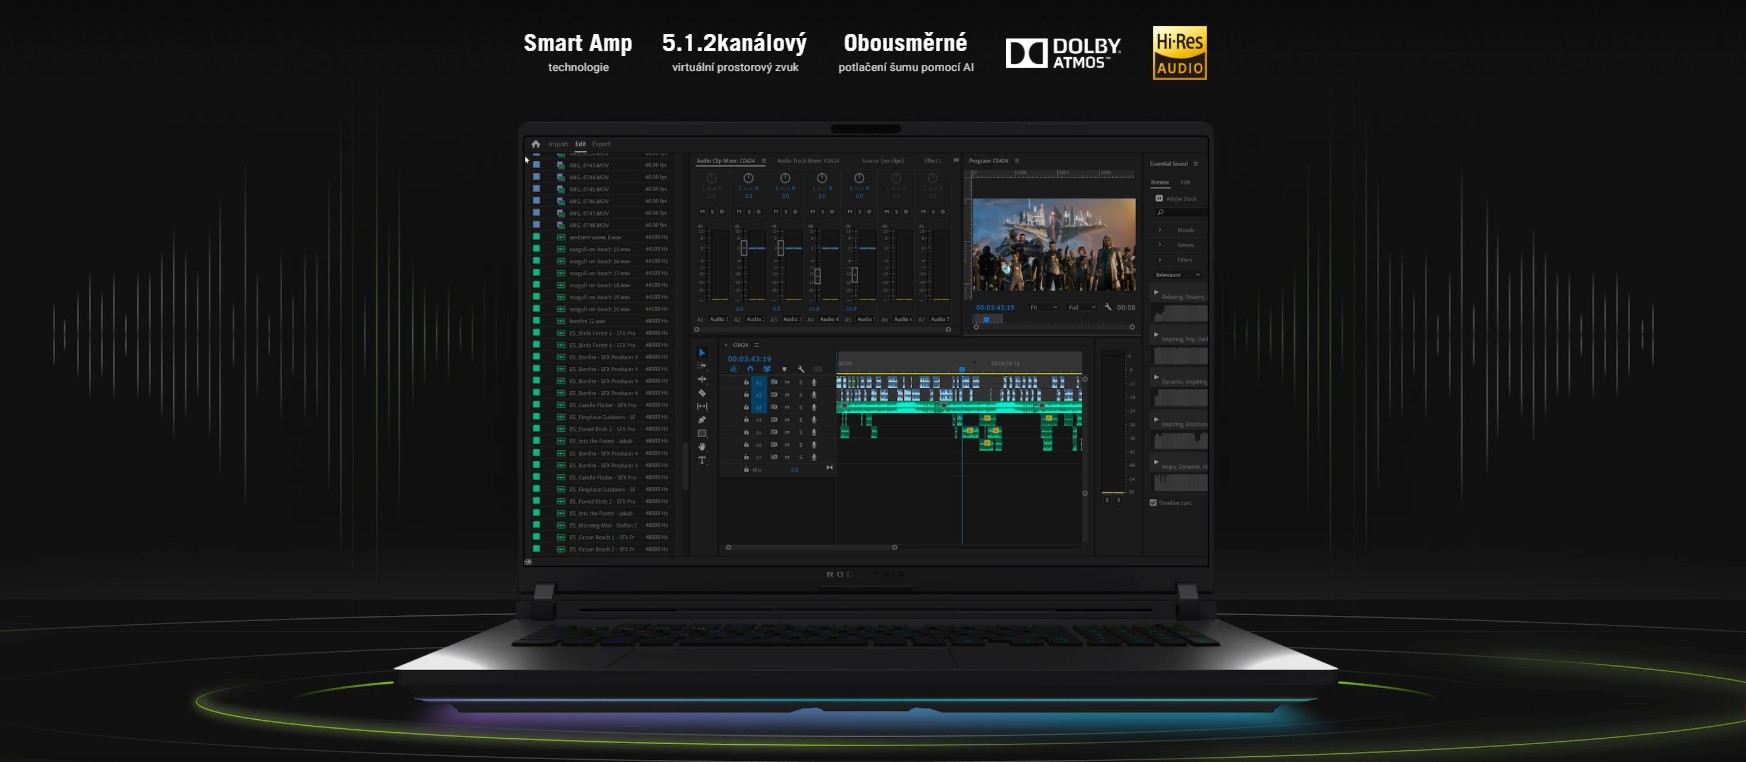Play the Relaxing, Dreamy track preview
Screen dimensions: 1746x762
(x=1156, y=292)
